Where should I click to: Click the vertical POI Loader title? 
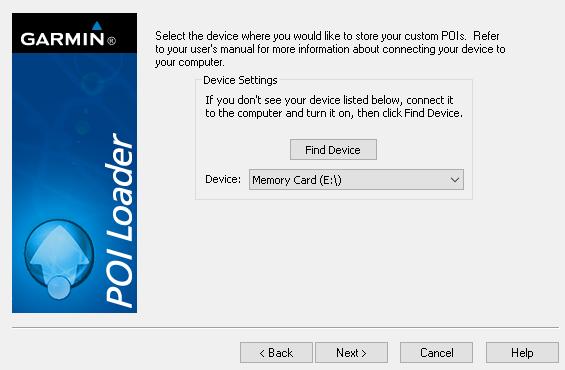point(120,220)
